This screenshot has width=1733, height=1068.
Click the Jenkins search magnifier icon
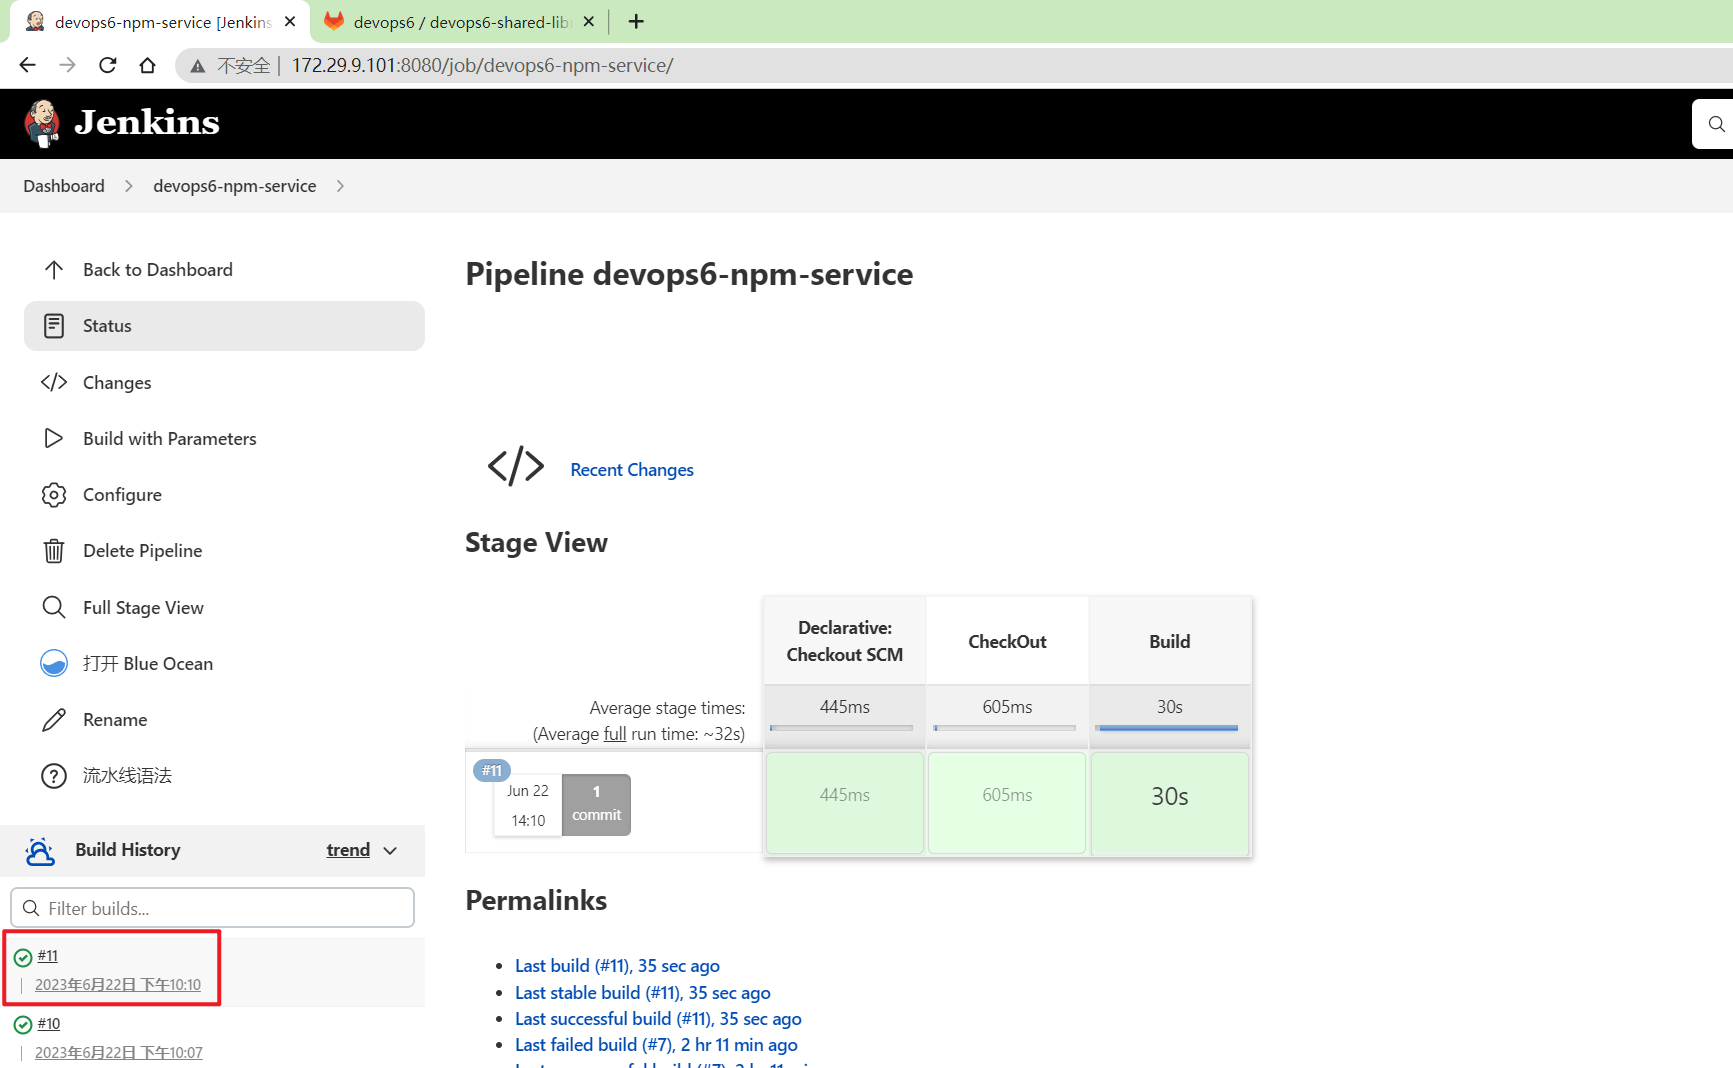(1716, 124)
